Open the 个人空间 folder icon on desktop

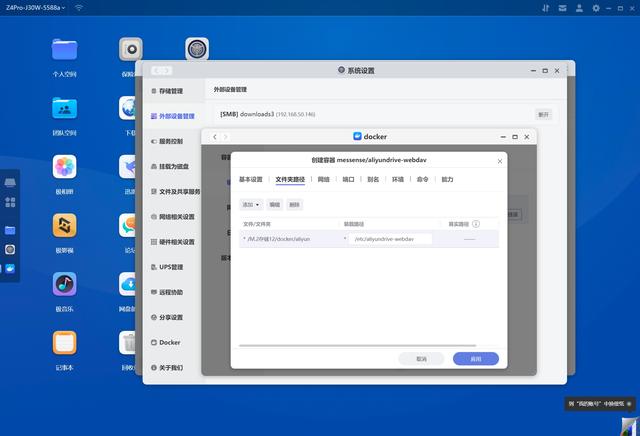64,49
